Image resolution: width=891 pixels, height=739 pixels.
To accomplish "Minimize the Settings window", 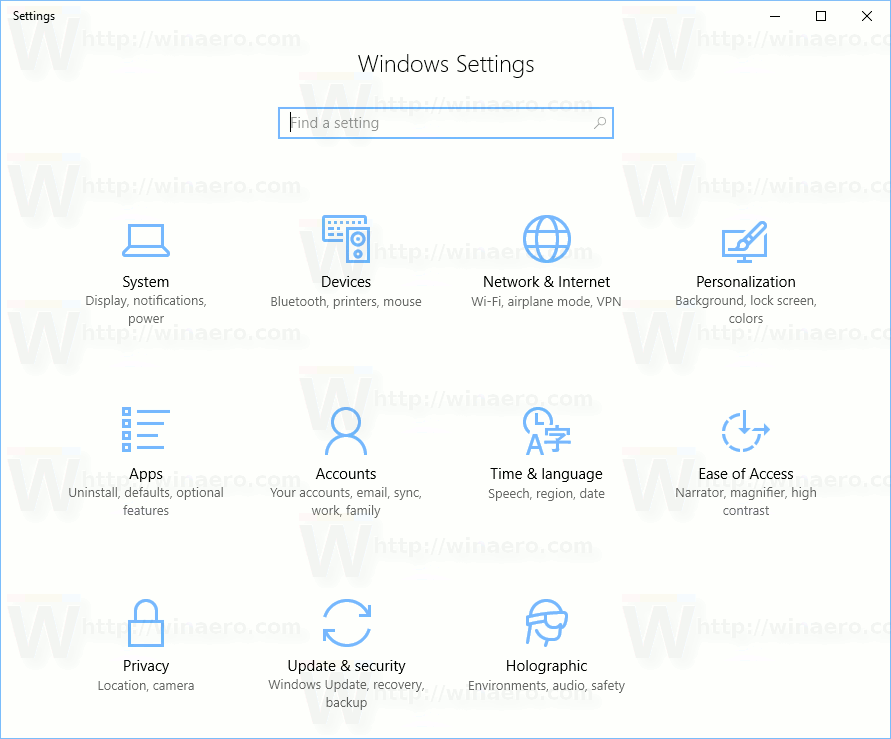I will 775,16.
